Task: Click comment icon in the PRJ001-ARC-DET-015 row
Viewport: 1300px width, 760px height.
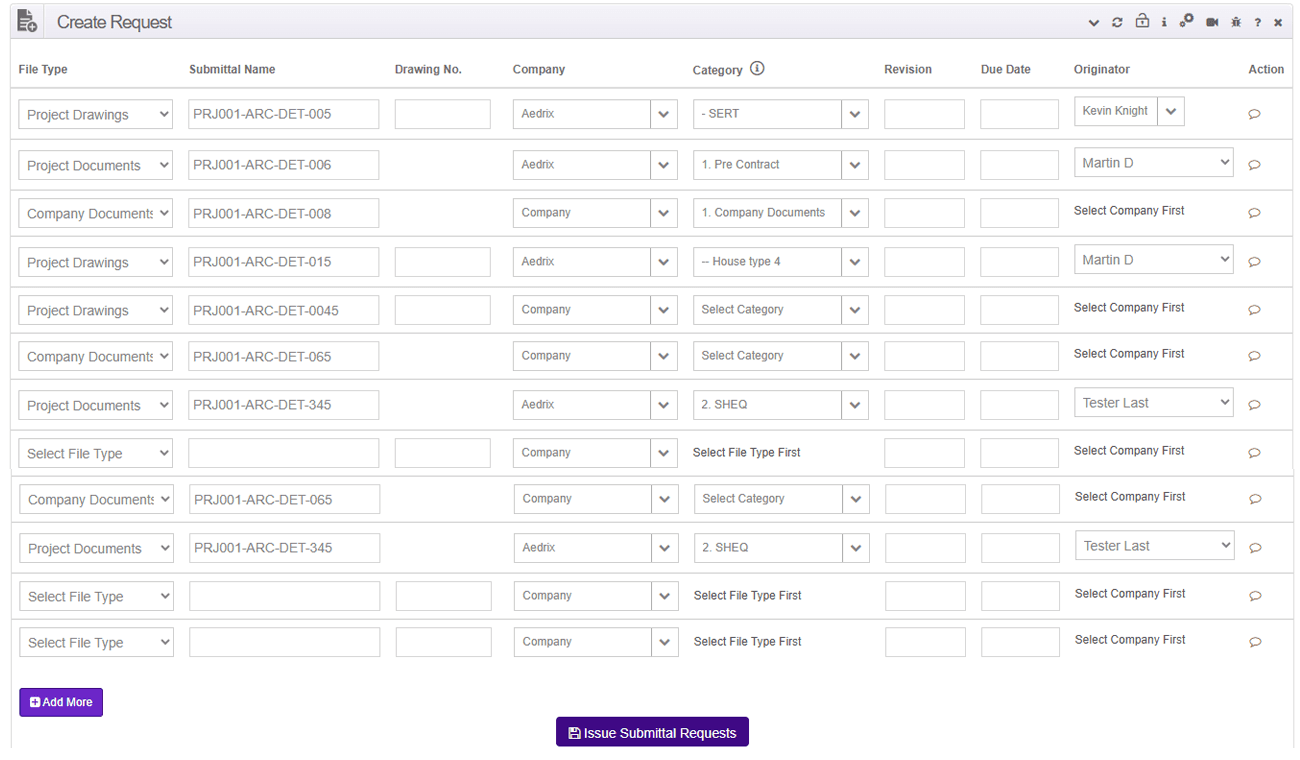Action: pyautogui.click(x=1254, y=262)
